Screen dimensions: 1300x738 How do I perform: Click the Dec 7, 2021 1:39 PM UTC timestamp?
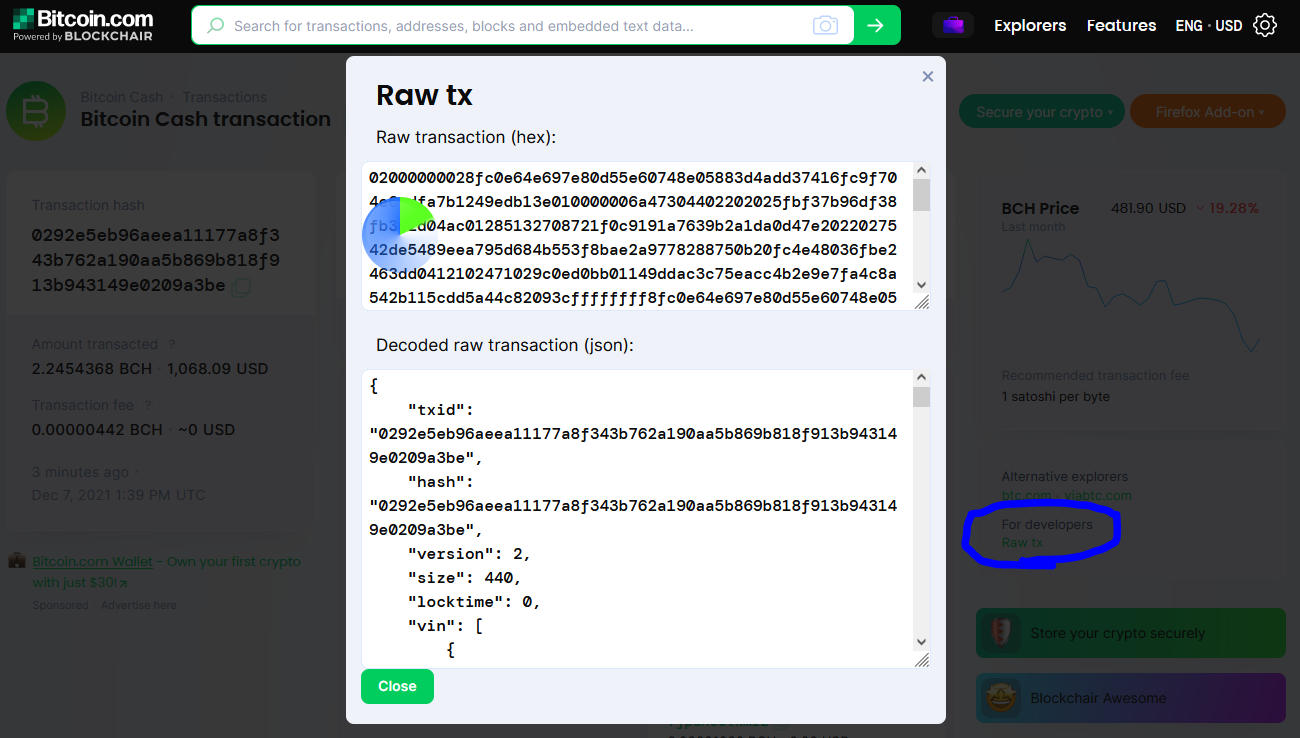tap(119, 495)
